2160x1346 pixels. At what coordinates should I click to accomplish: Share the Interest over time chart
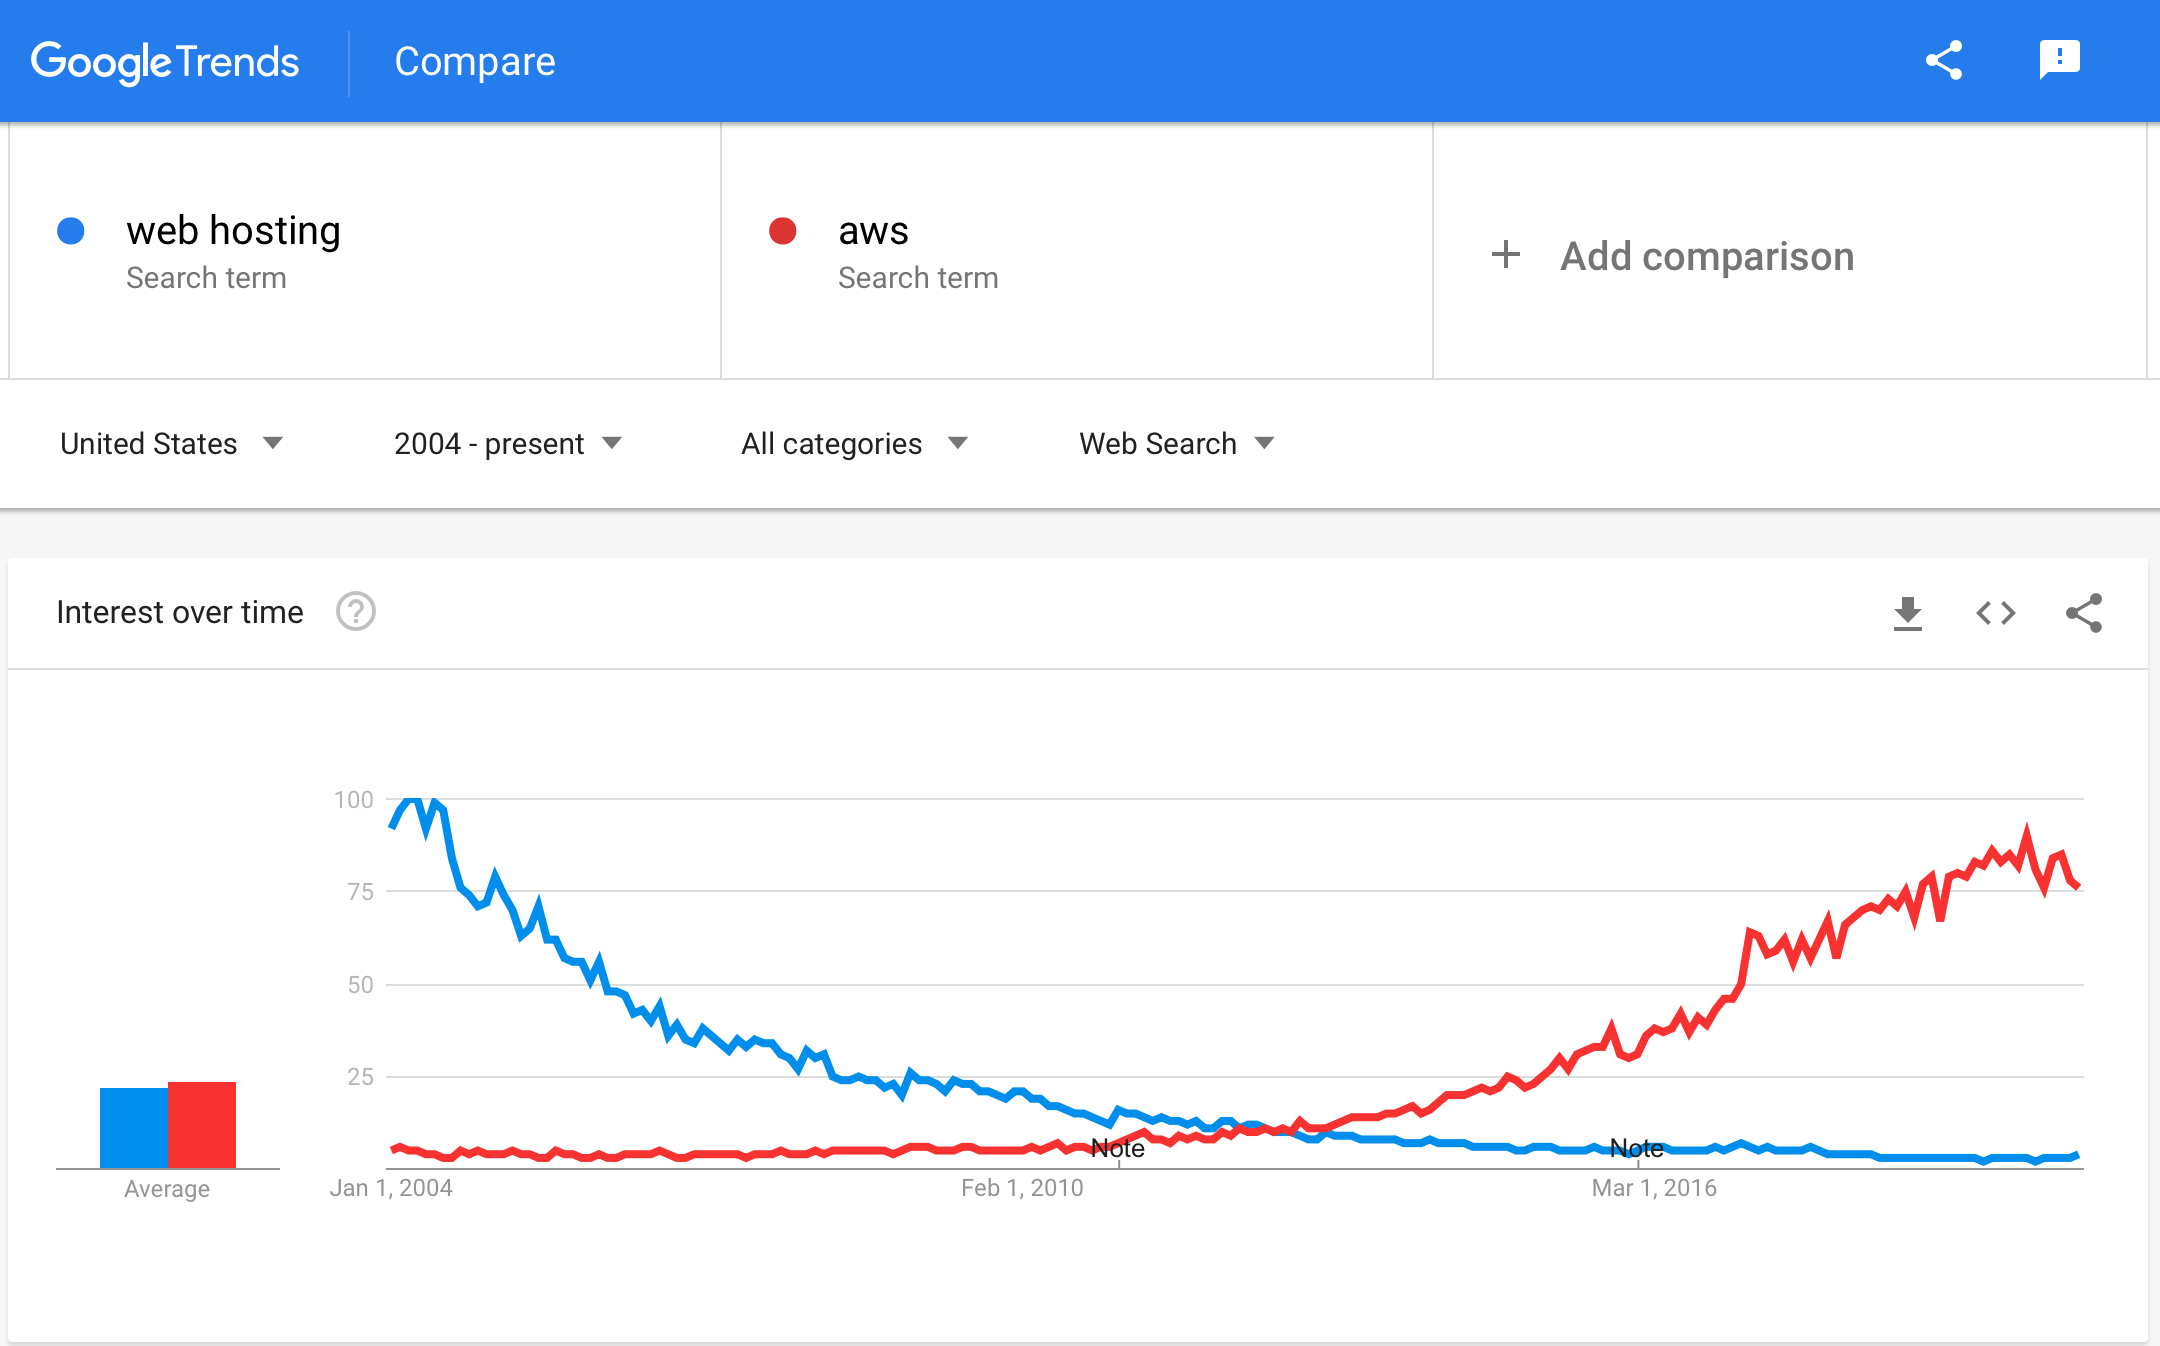click(x=2084, y=613)
